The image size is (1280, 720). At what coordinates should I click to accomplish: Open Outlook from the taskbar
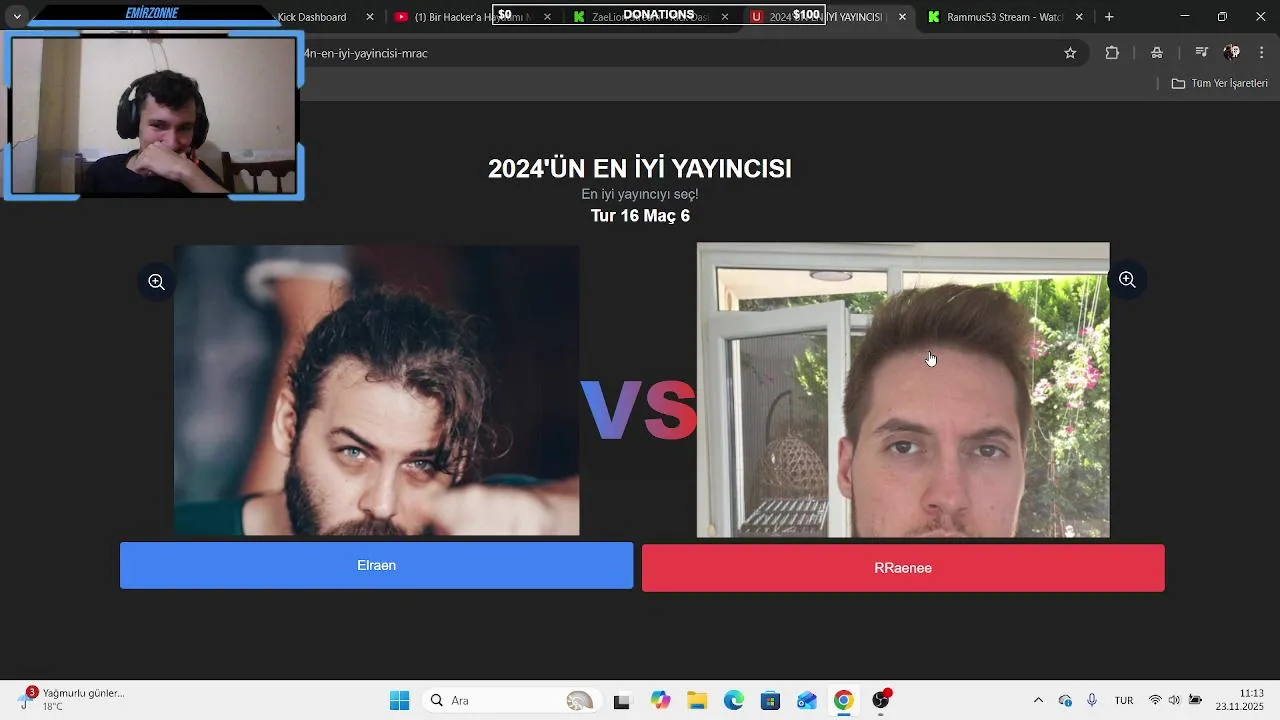pos(807,701)
